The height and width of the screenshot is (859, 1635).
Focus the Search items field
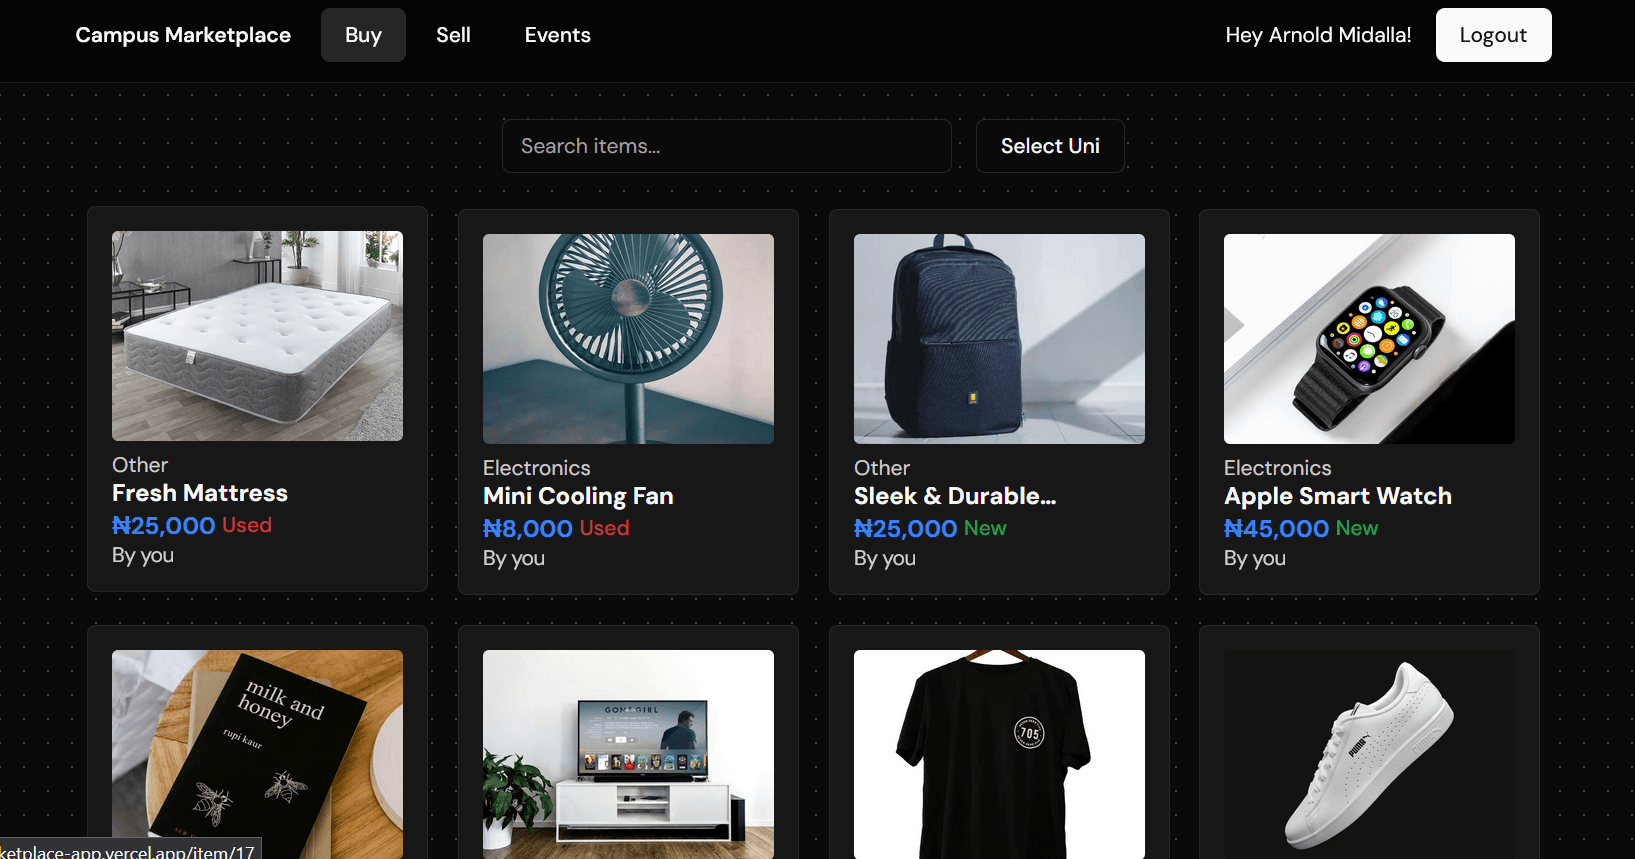coord(726,146)
